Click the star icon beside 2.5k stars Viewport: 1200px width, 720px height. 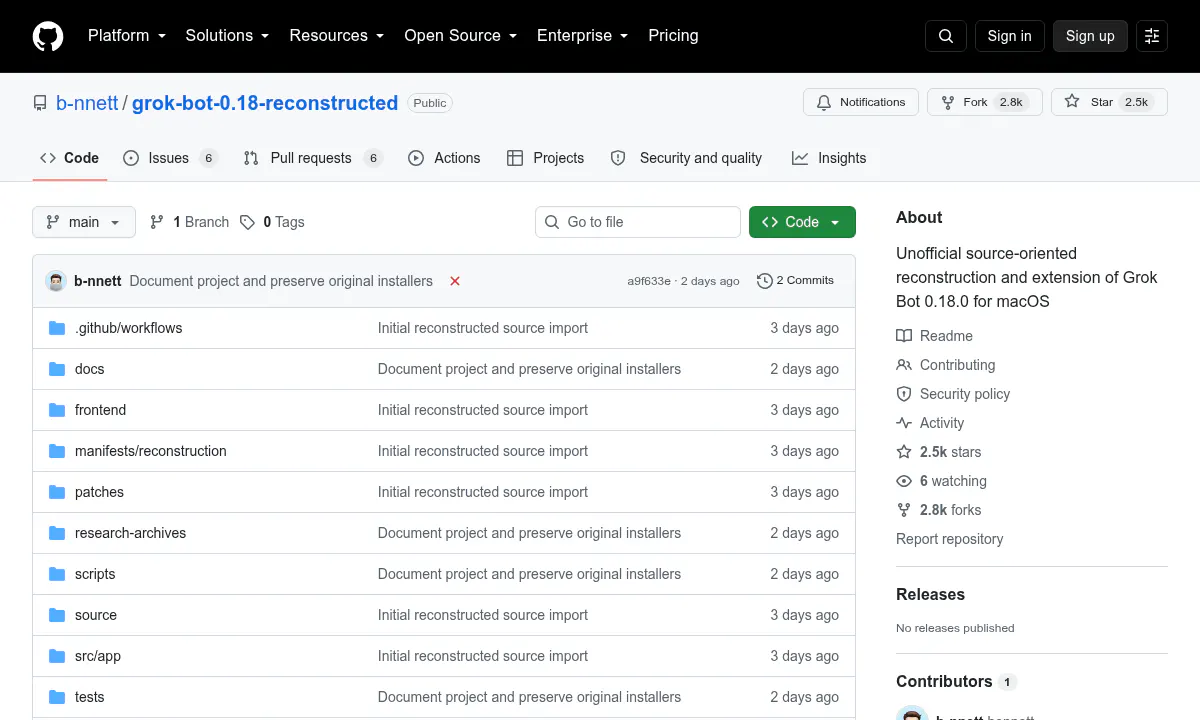pos(904,452)
